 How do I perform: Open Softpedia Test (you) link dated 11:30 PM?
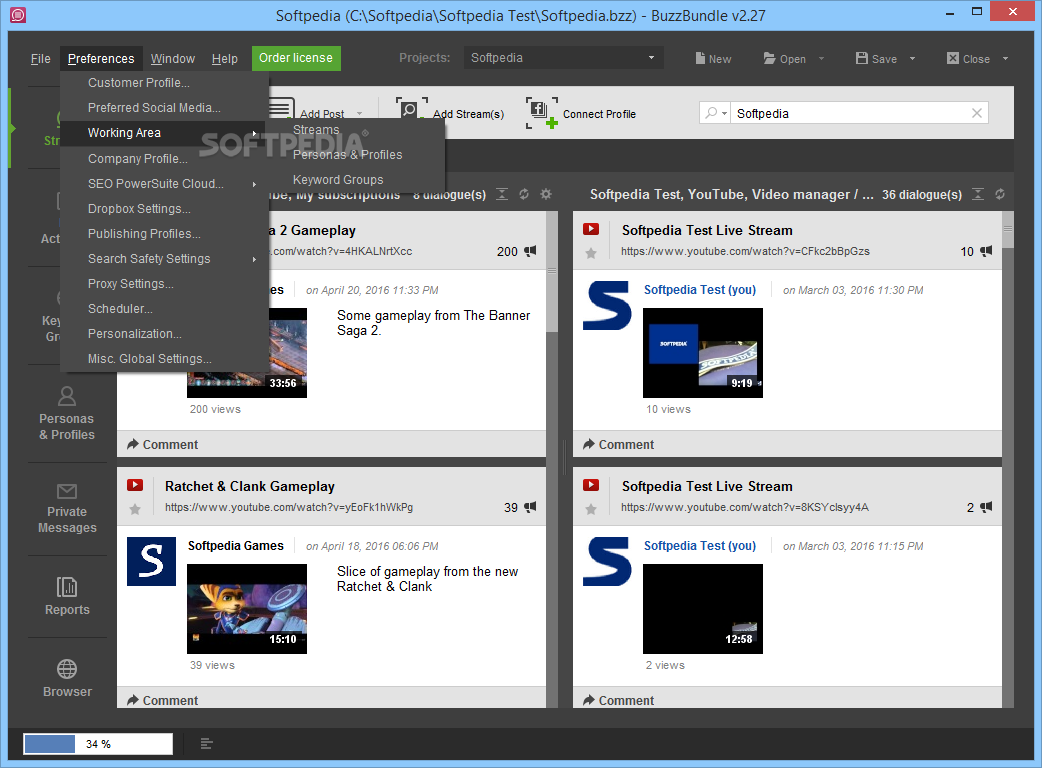pyautogui.click(x=700, y=290)
